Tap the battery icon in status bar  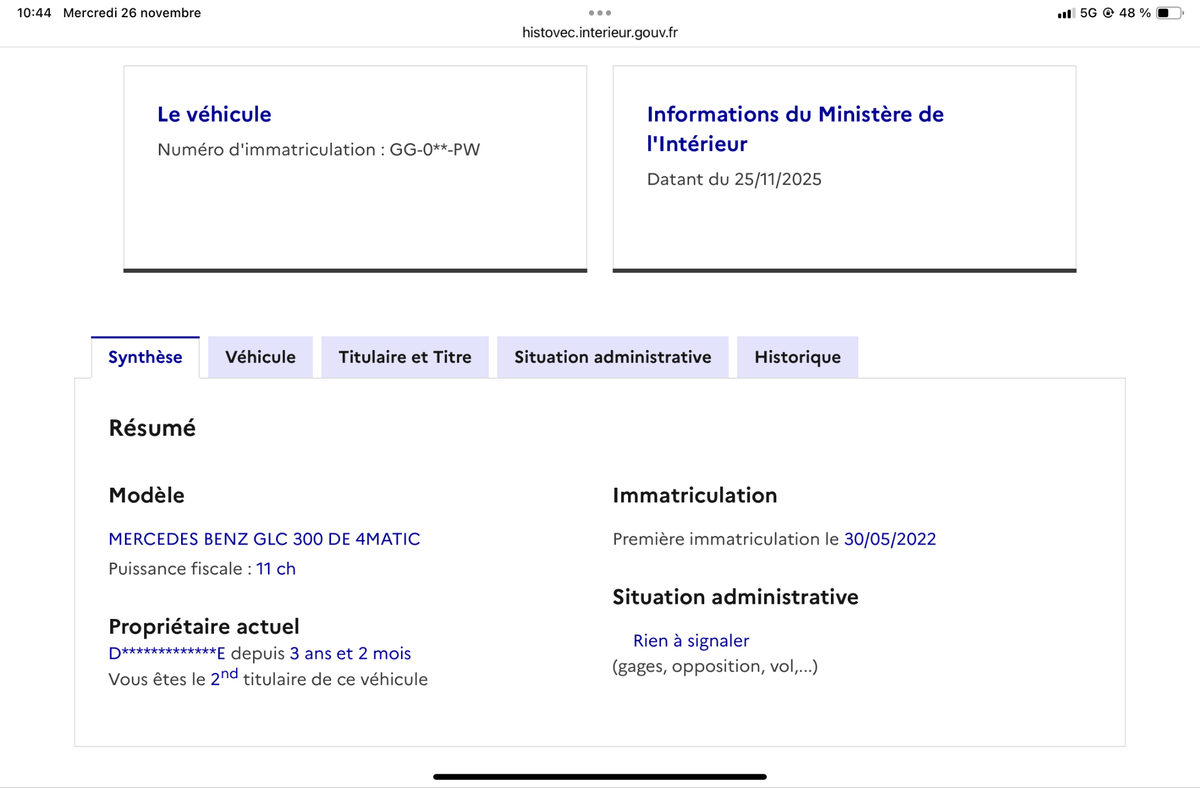tap(1170, 13)
